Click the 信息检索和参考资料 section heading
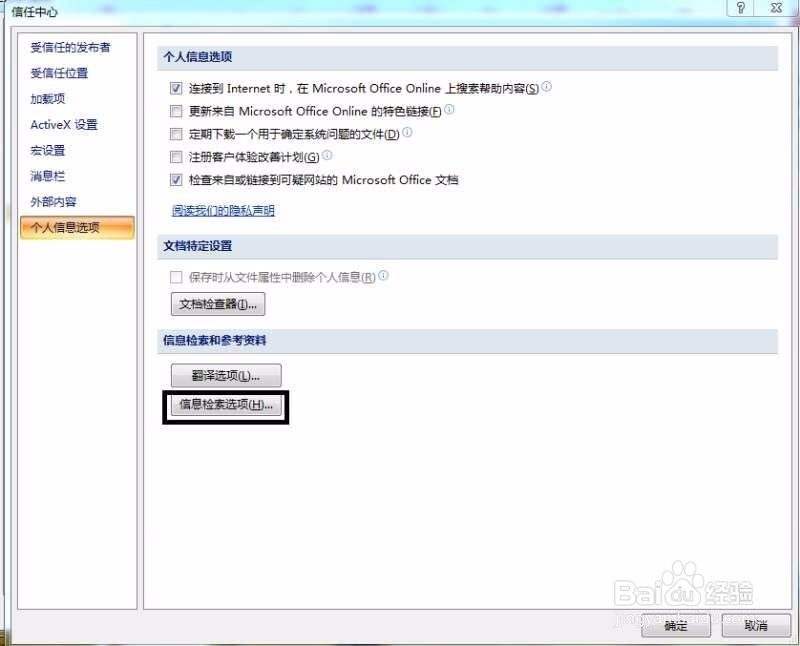The height and width of the screenshot is (646, 800). [x=214, y=340]
